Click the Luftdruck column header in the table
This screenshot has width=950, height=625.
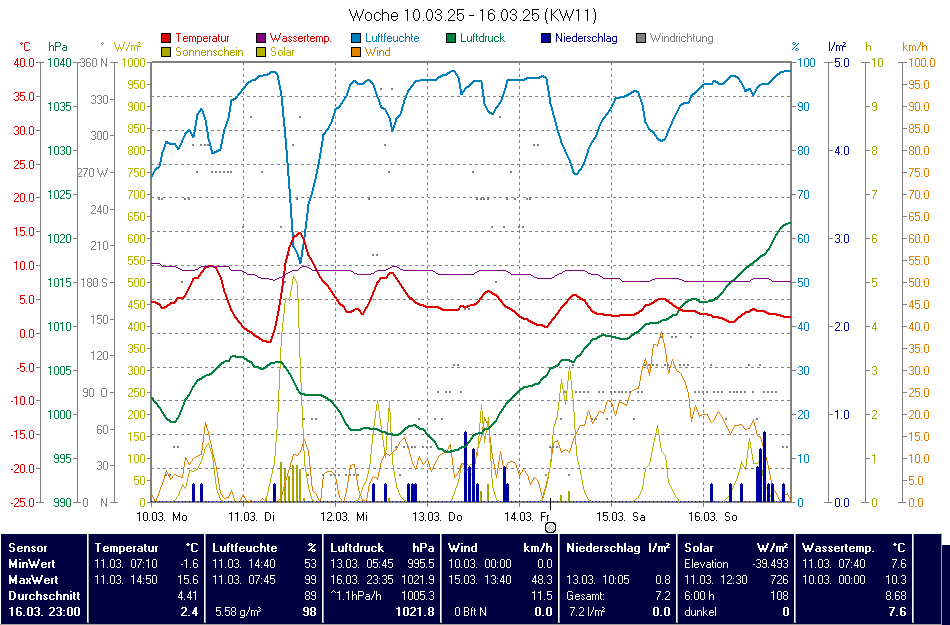coord(357,547)
